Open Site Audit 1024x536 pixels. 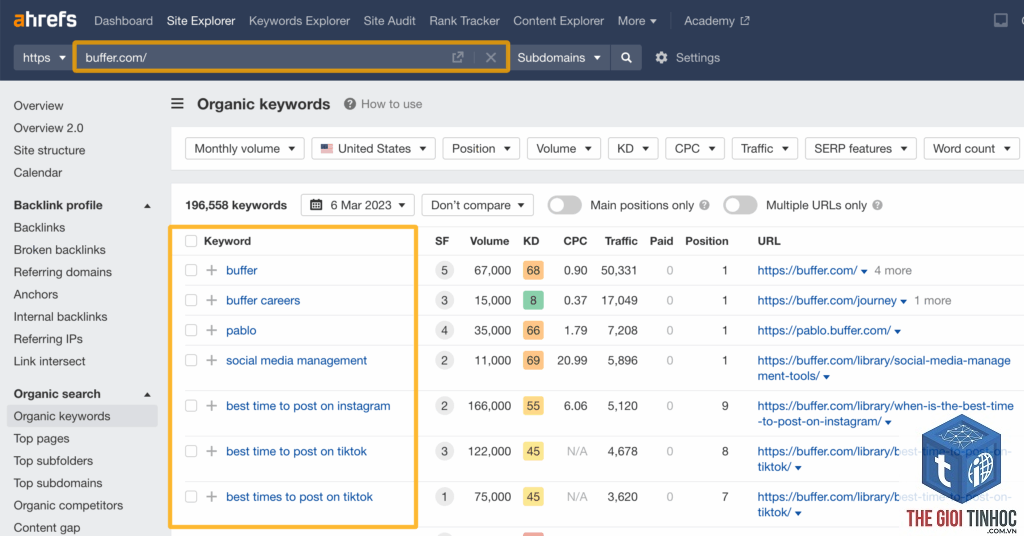click(x=389, y=21)
